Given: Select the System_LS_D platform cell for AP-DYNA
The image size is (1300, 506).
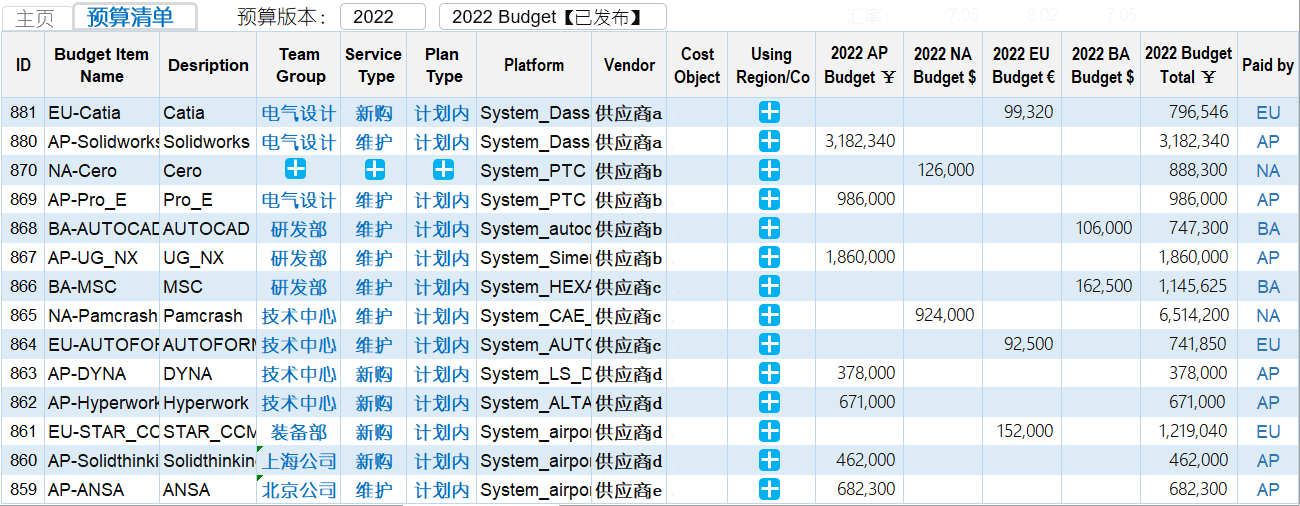Looking at the screenshot, I should pos(534,374).
